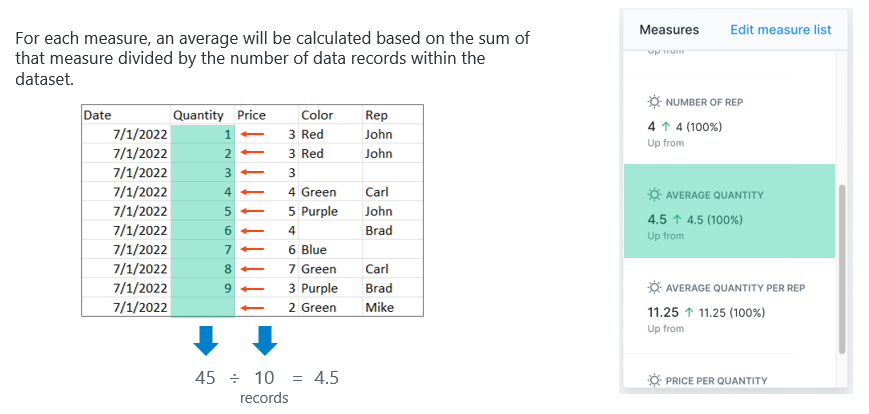Click green up arrow in Average Quantity
The width and height of the screenshot is (869, 414).
pos(674,220)
